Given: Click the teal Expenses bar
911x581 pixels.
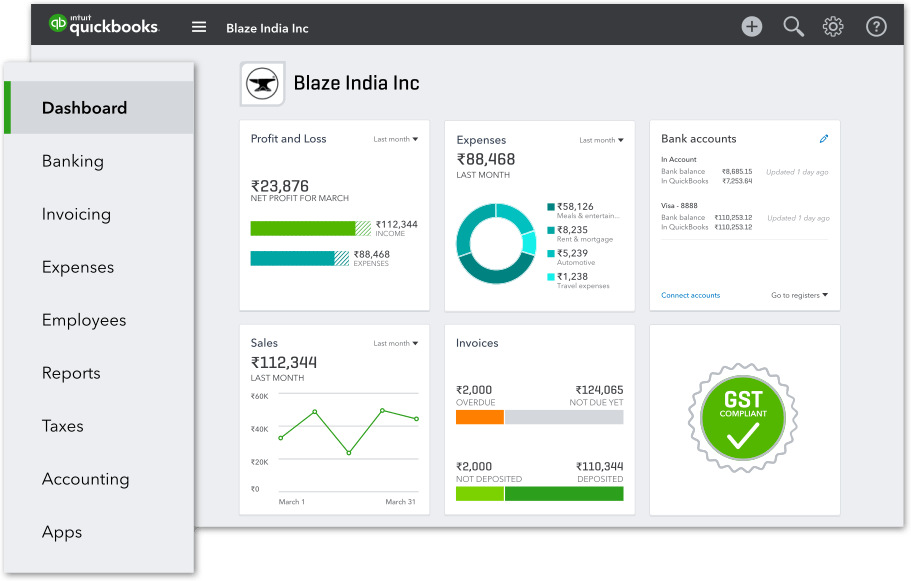Looking at the screenshot, I should point(299,258).
